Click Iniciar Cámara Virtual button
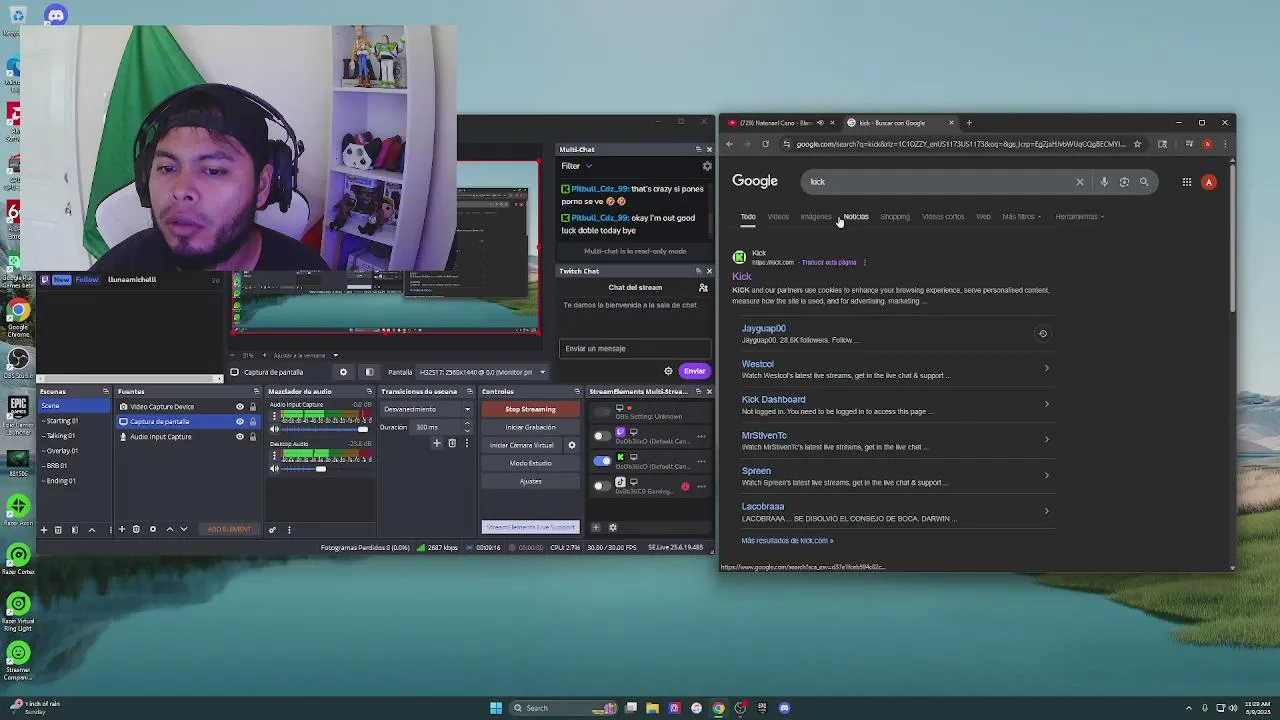The height and width of the screenshot is (720, 1280). coord(522,445)
